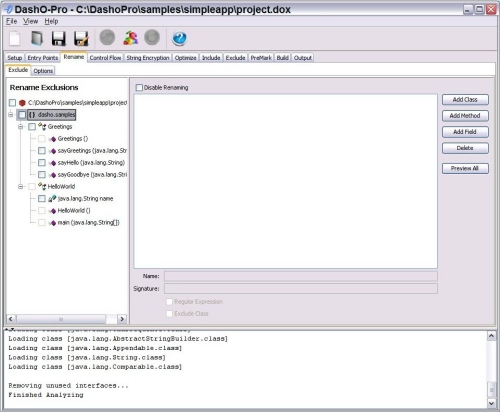
Task: Switch to the Optimize tab
Action: click(186, 58)
